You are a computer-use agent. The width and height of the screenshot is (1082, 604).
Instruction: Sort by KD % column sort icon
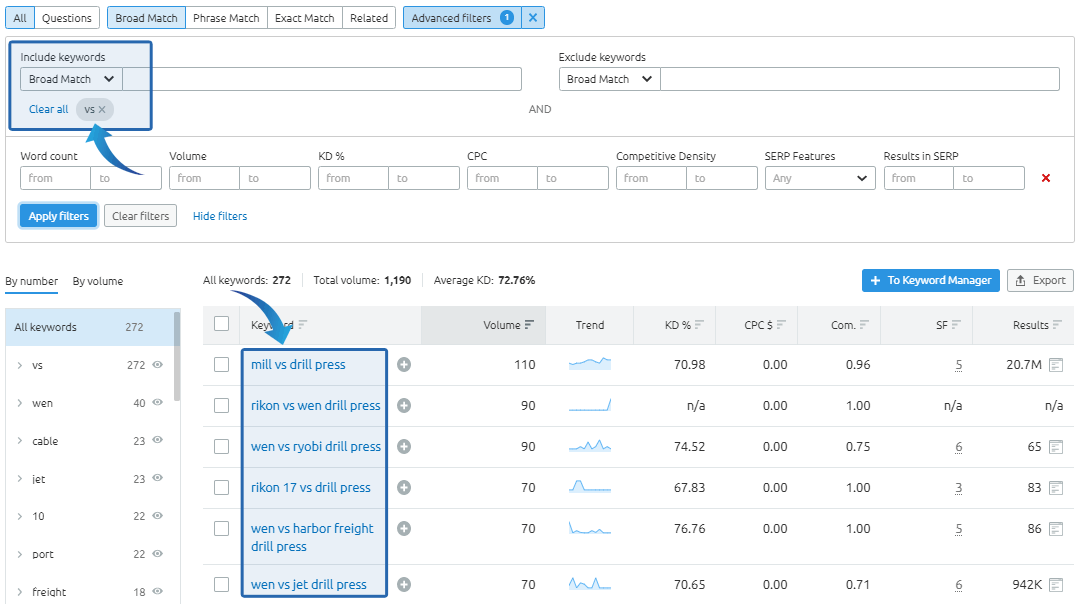[x=700, y=324]
